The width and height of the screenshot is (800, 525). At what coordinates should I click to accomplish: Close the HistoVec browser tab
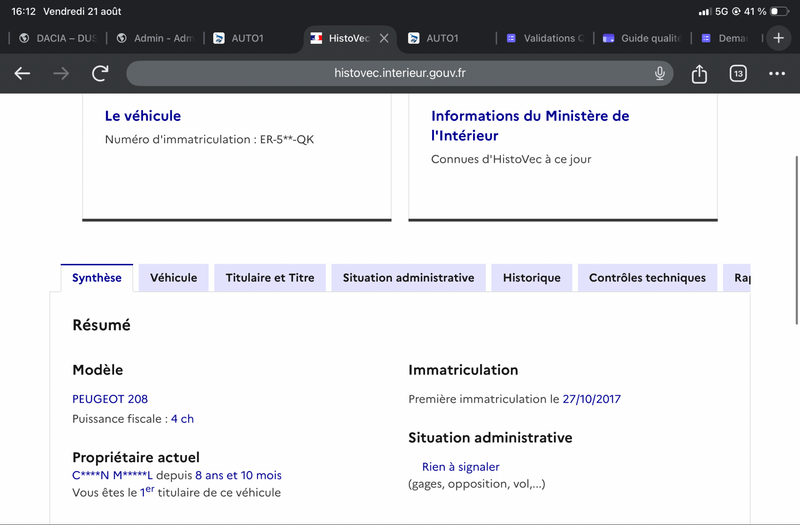coord(384,38)
